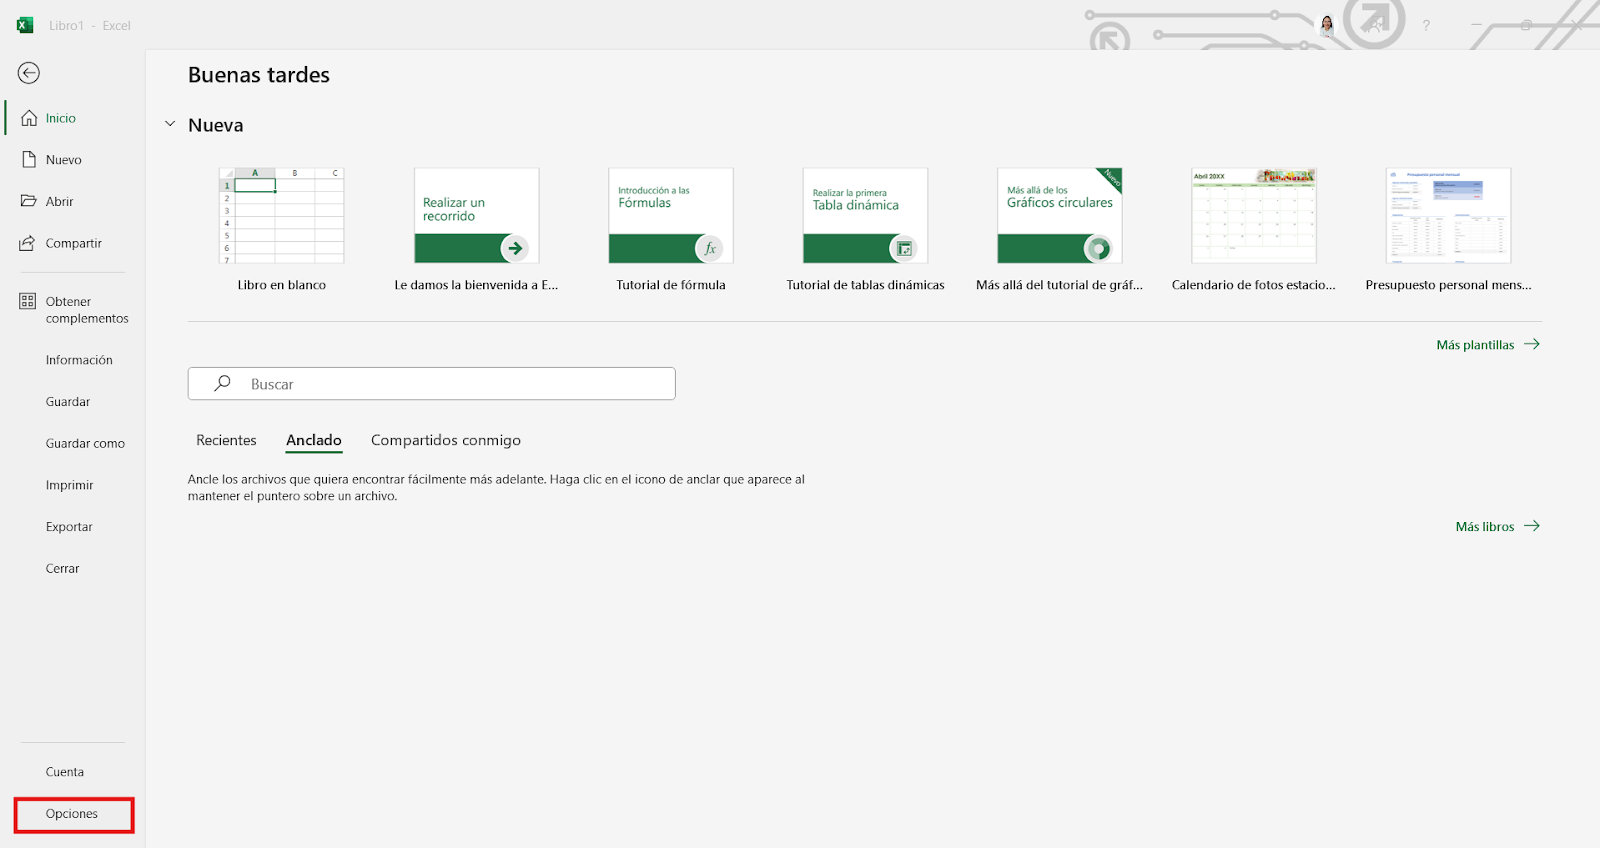
Task: Open the Tutorial de fórmula template
Action: pos(671,216)
